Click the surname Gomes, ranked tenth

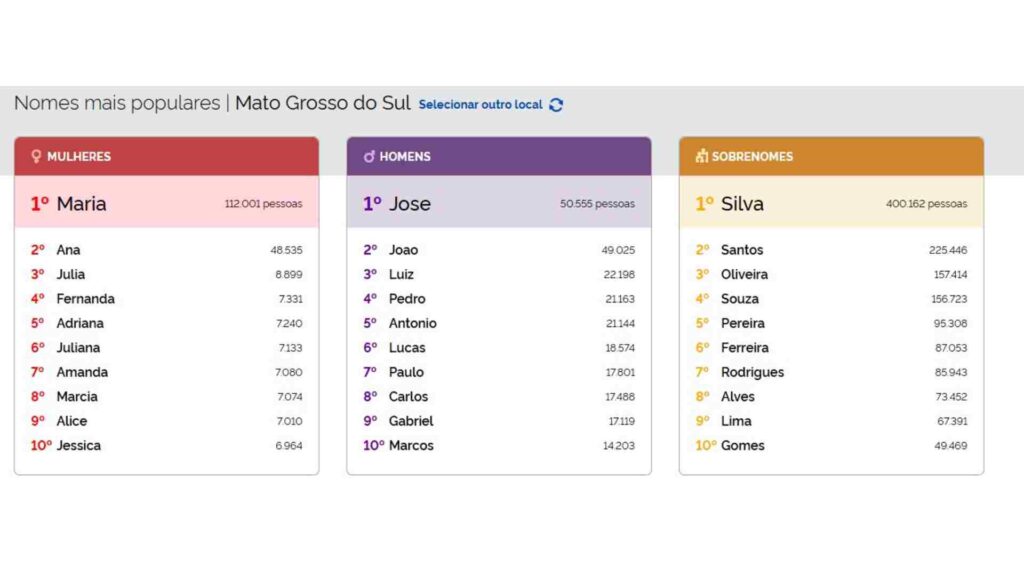(x=744, y=446)
